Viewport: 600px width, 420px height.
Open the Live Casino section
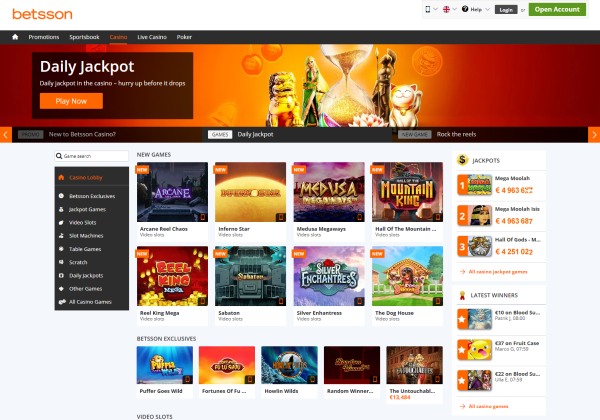point(152,37)
